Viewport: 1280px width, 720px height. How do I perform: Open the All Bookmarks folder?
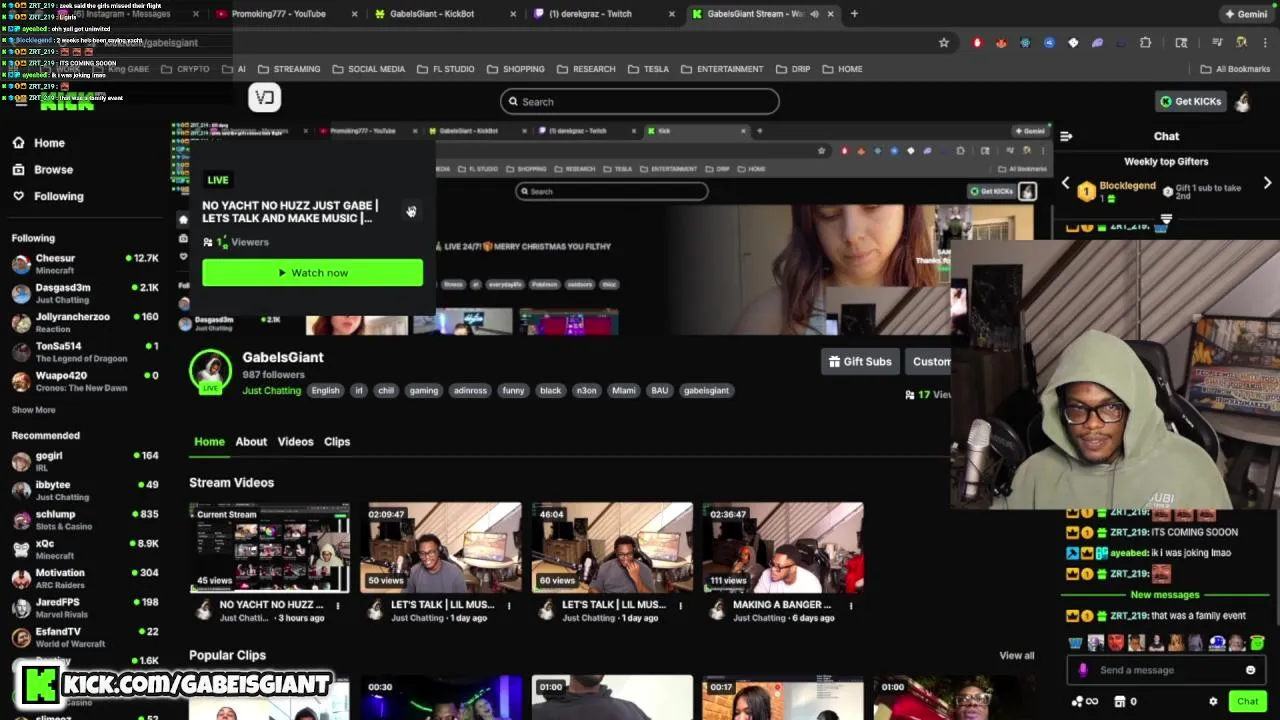1235,69
